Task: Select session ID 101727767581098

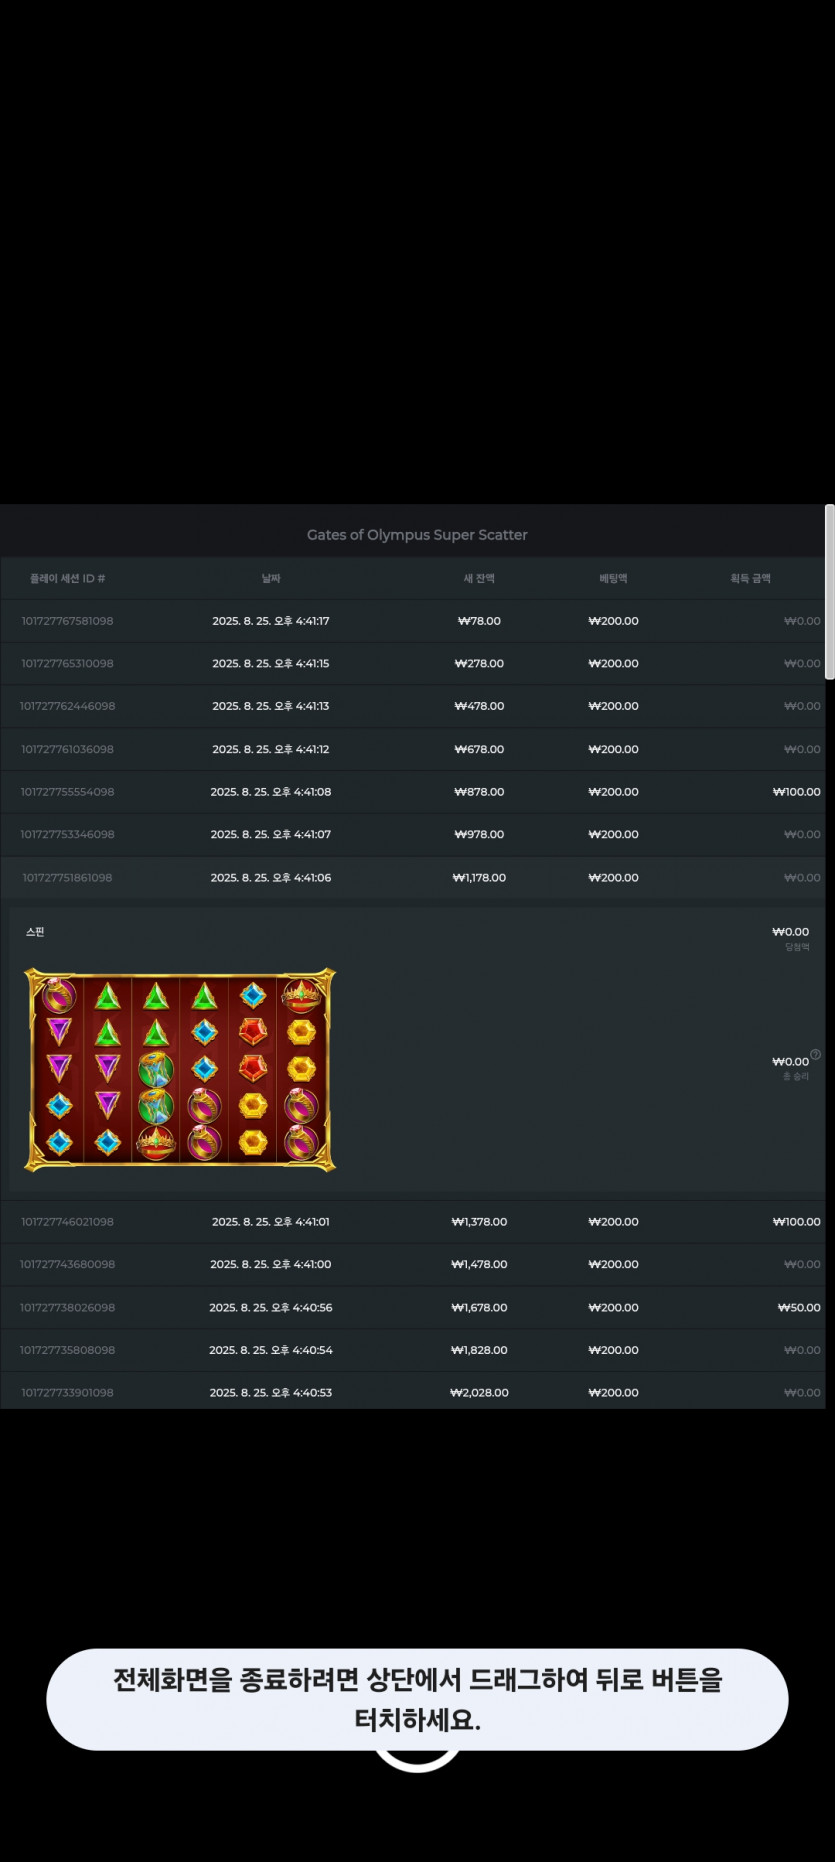Action: pos(67,621)
